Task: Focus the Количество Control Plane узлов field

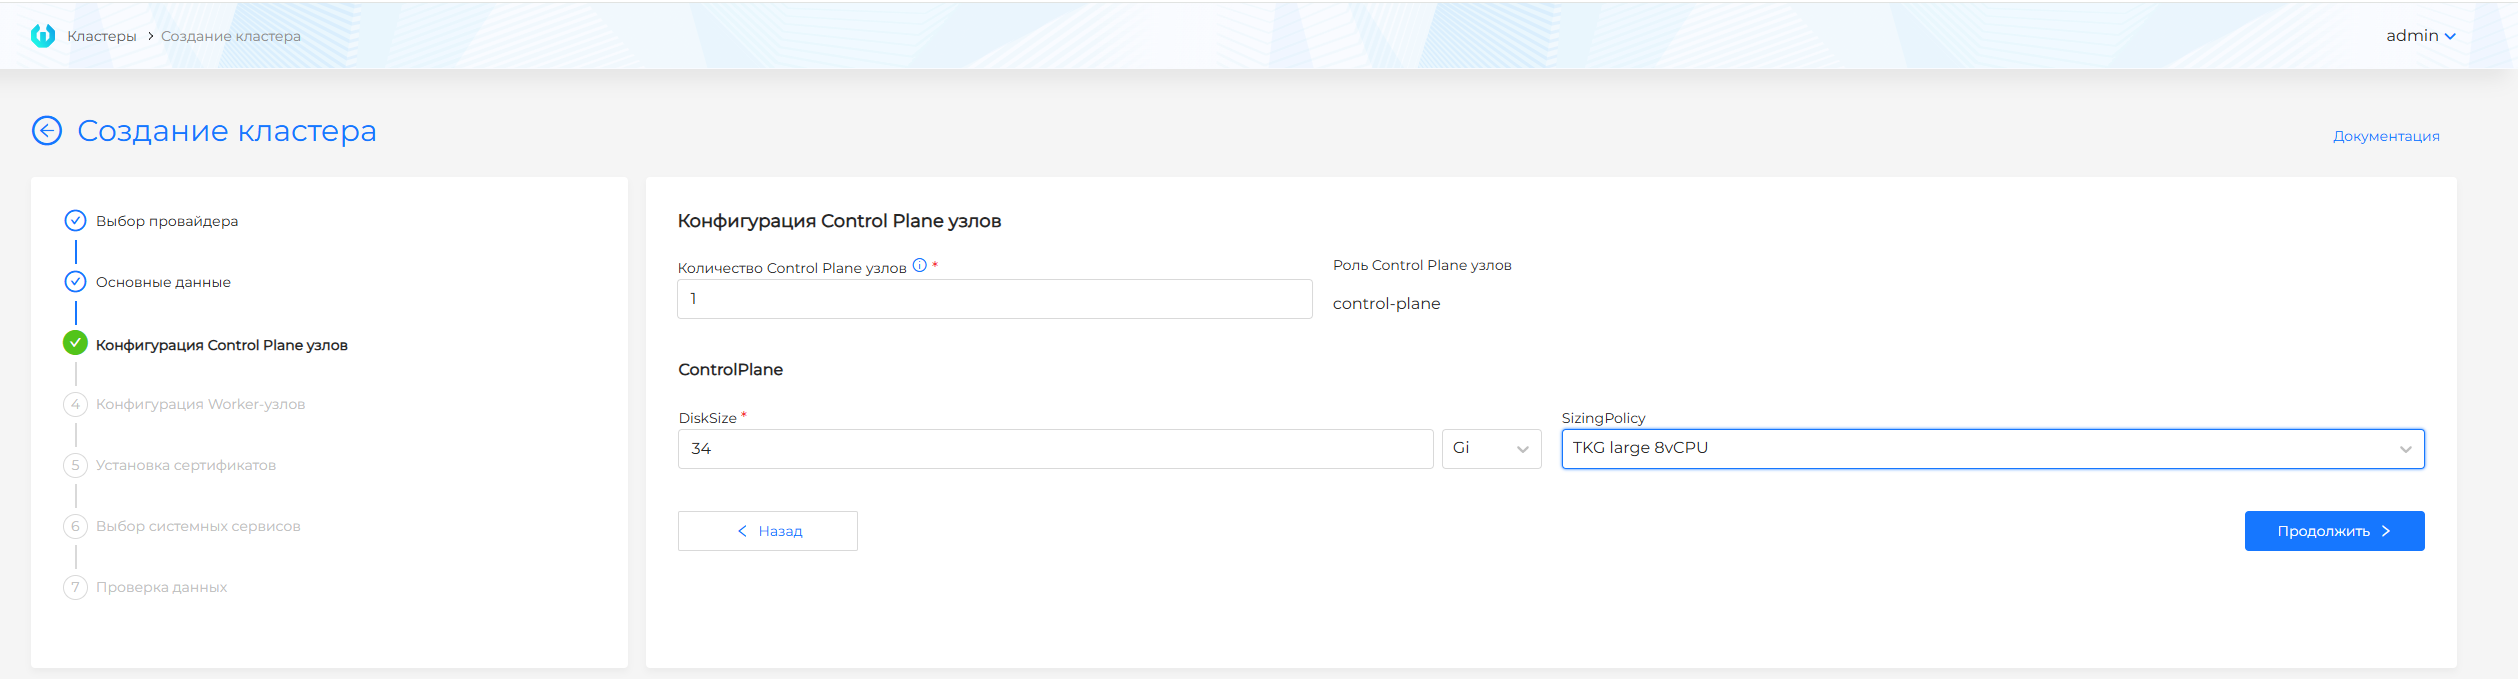Action: pos(994,299)
